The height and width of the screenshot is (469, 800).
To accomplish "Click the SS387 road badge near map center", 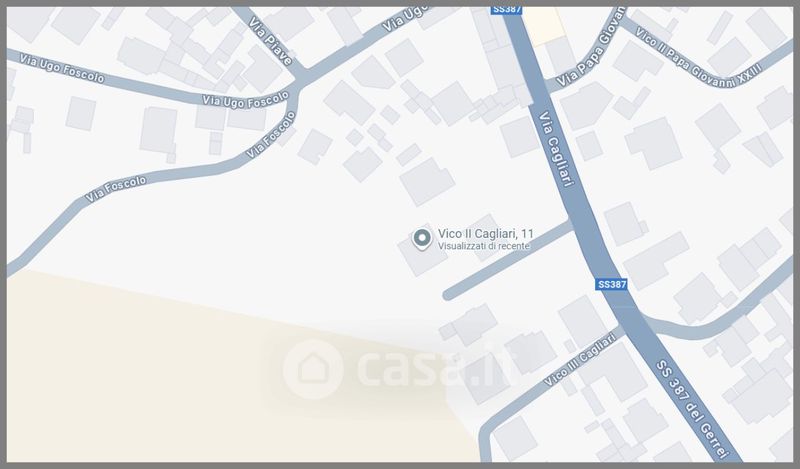I will (x=611, y=284).
